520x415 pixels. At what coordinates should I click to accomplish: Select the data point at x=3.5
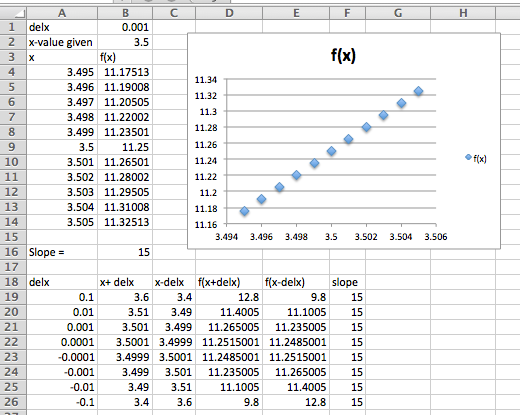[x=331, y=151]
